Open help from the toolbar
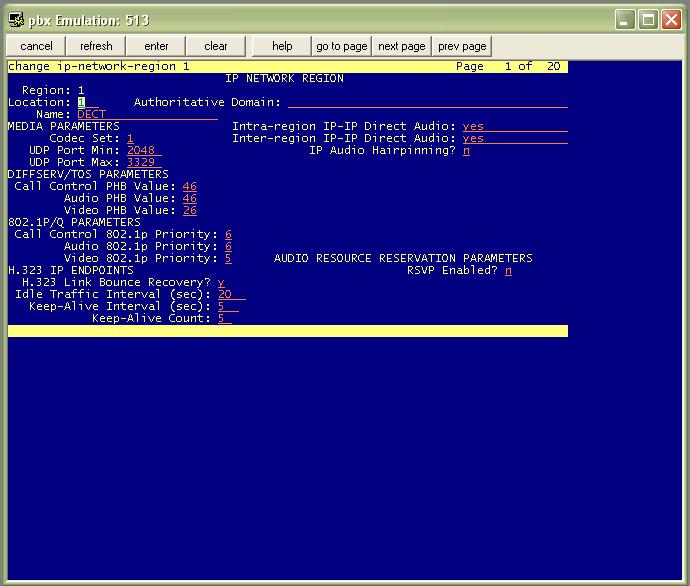 [282, 46]
